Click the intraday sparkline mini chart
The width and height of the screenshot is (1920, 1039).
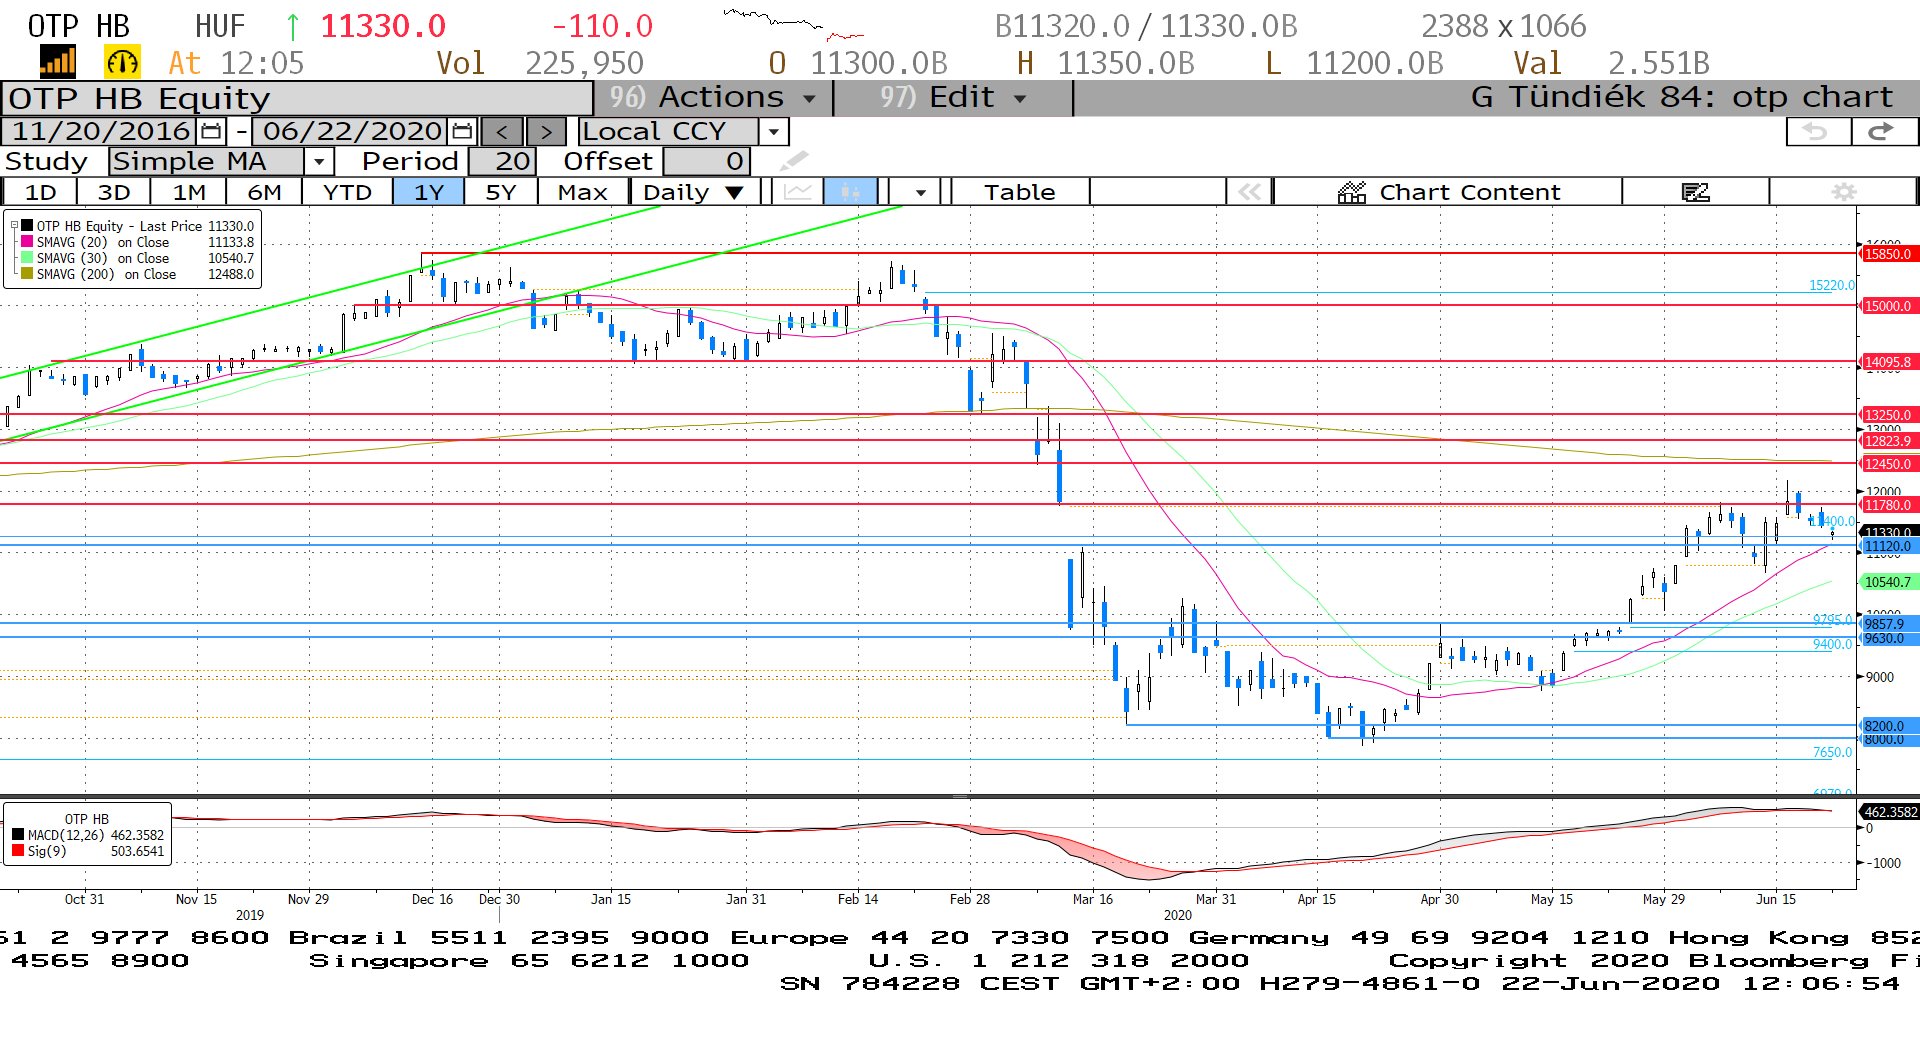(793, 24)
